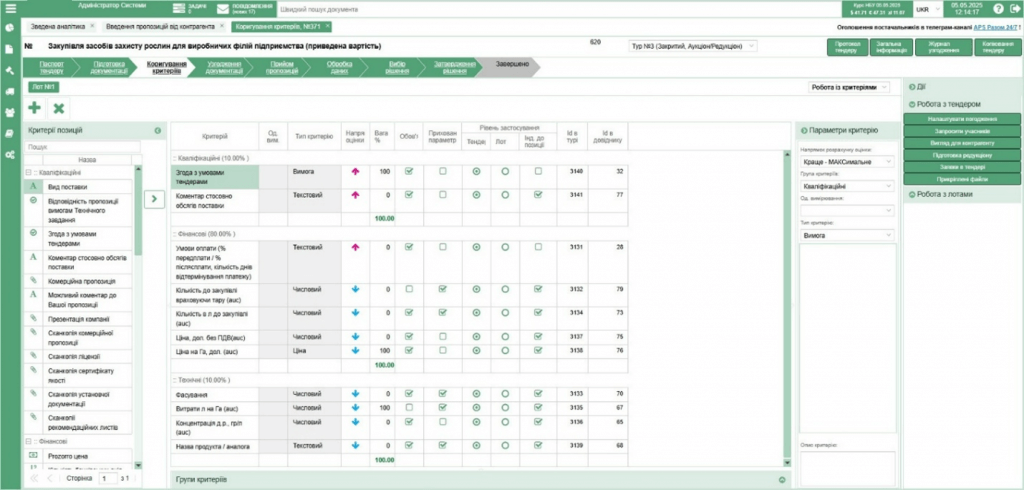Click the move-right arrow between panels

(154, 199)
